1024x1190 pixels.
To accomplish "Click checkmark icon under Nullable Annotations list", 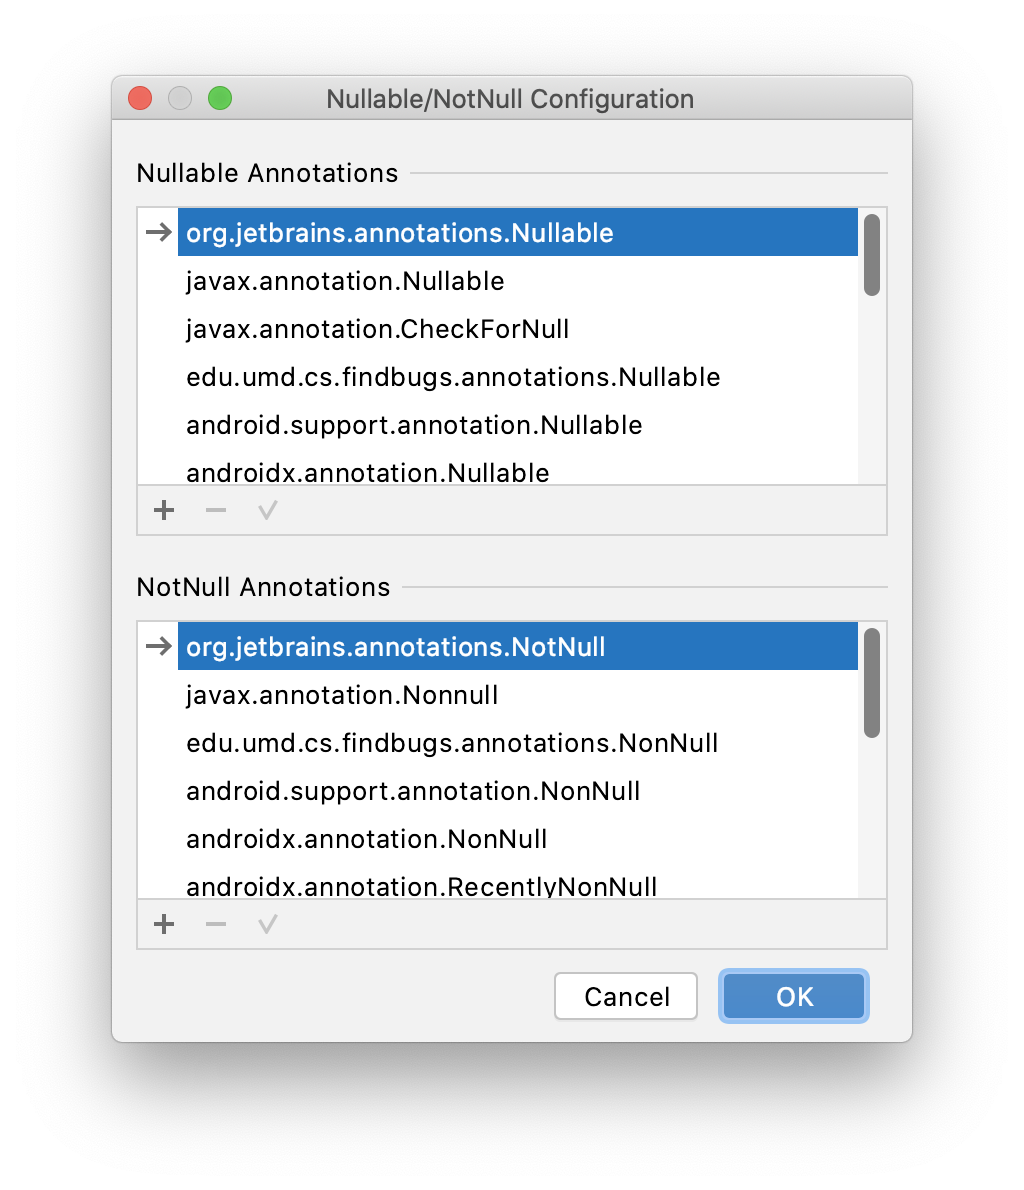I will click(x=267, y=510).
